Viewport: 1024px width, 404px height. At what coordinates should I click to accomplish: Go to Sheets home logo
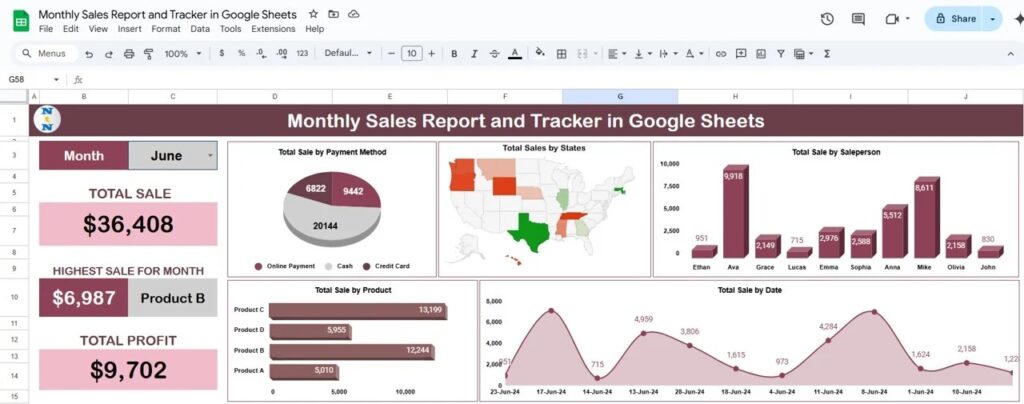(x=21, y=20)
